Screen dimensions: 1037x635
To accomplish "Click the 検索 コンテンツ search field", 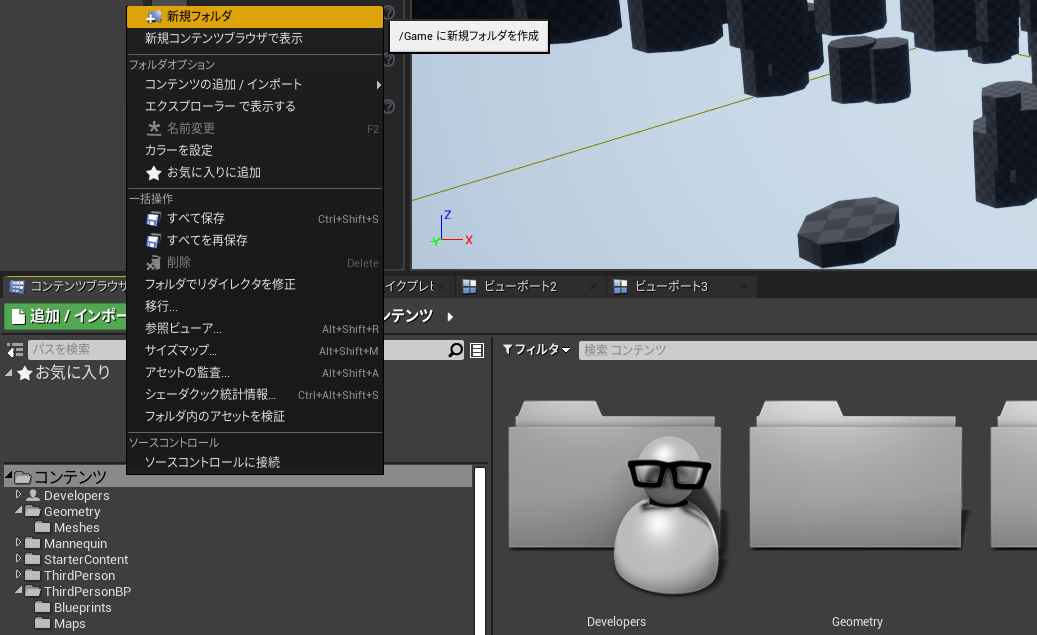I will (x=808, y=350).
